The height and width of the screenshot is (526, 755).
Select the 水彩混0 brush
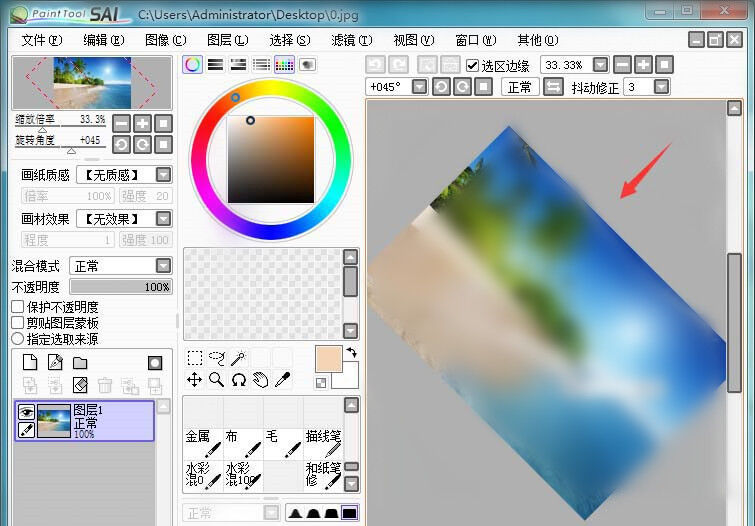tap(203, 476)
